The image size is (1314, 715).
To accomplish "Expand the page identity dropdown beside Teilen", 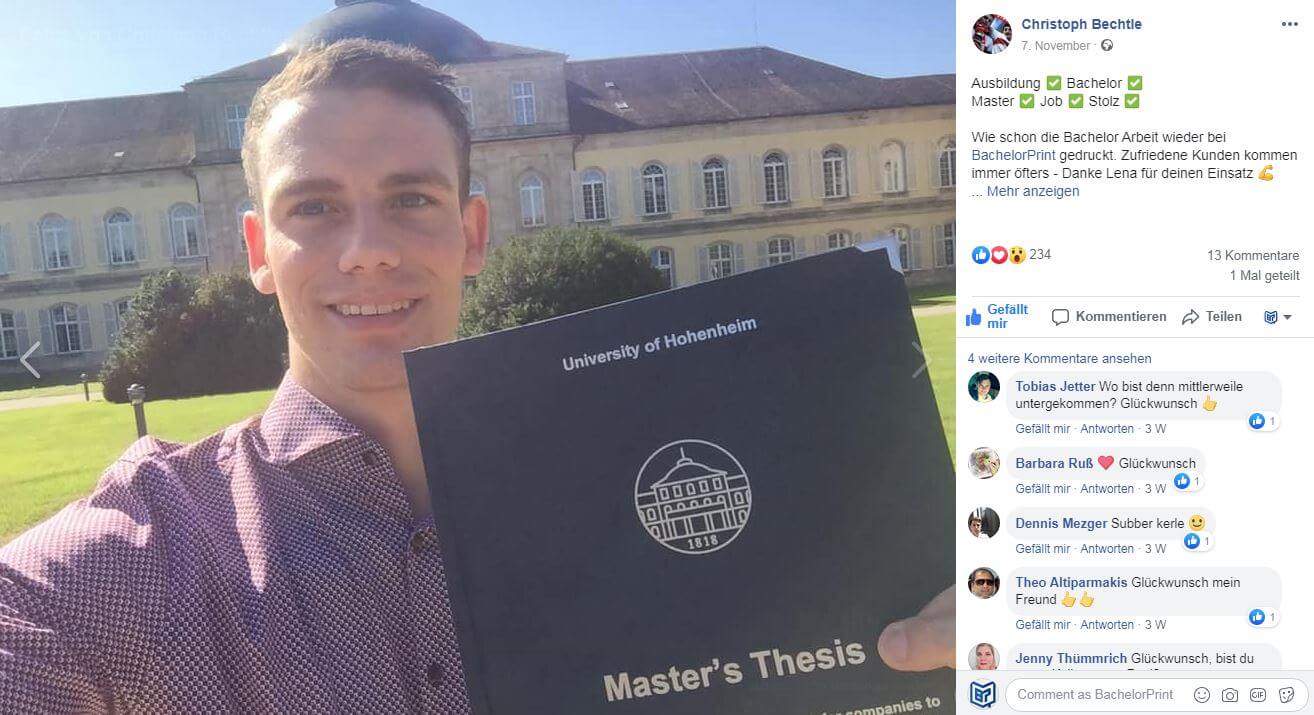I will 1278,317.
